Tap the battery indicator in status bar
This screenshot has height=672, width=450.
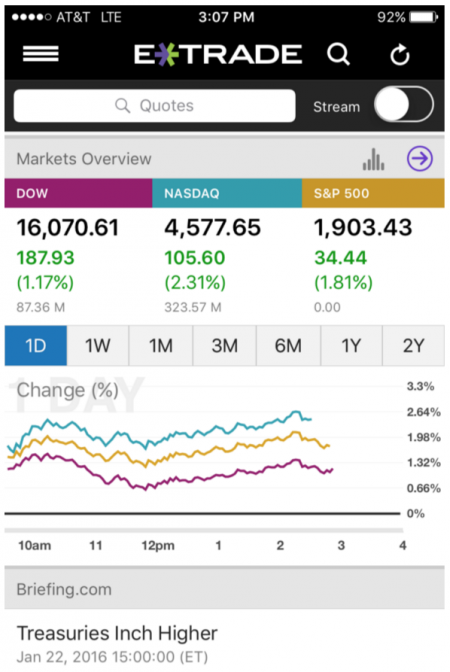(x=423, y=17)
